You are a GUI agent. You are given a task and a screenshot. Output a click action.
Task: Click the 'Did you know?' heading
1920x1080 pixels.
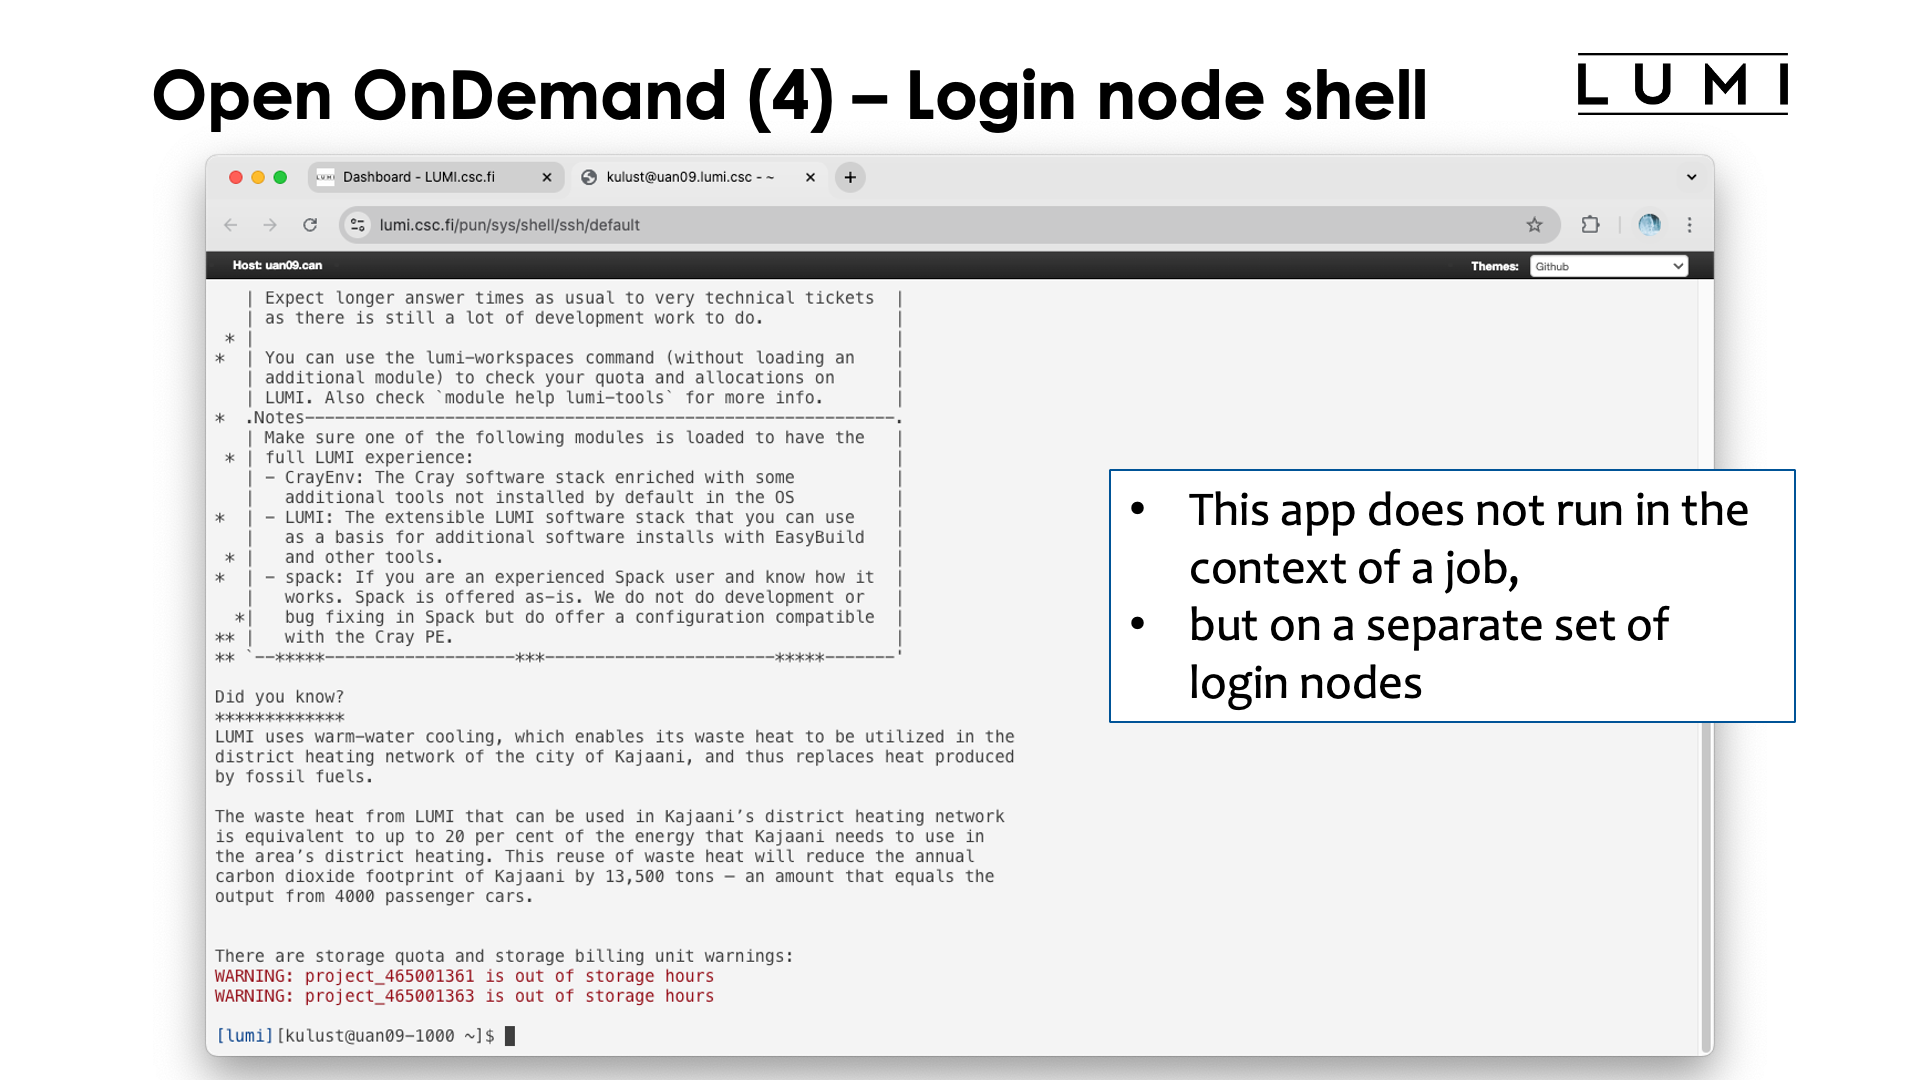(279, 697)
